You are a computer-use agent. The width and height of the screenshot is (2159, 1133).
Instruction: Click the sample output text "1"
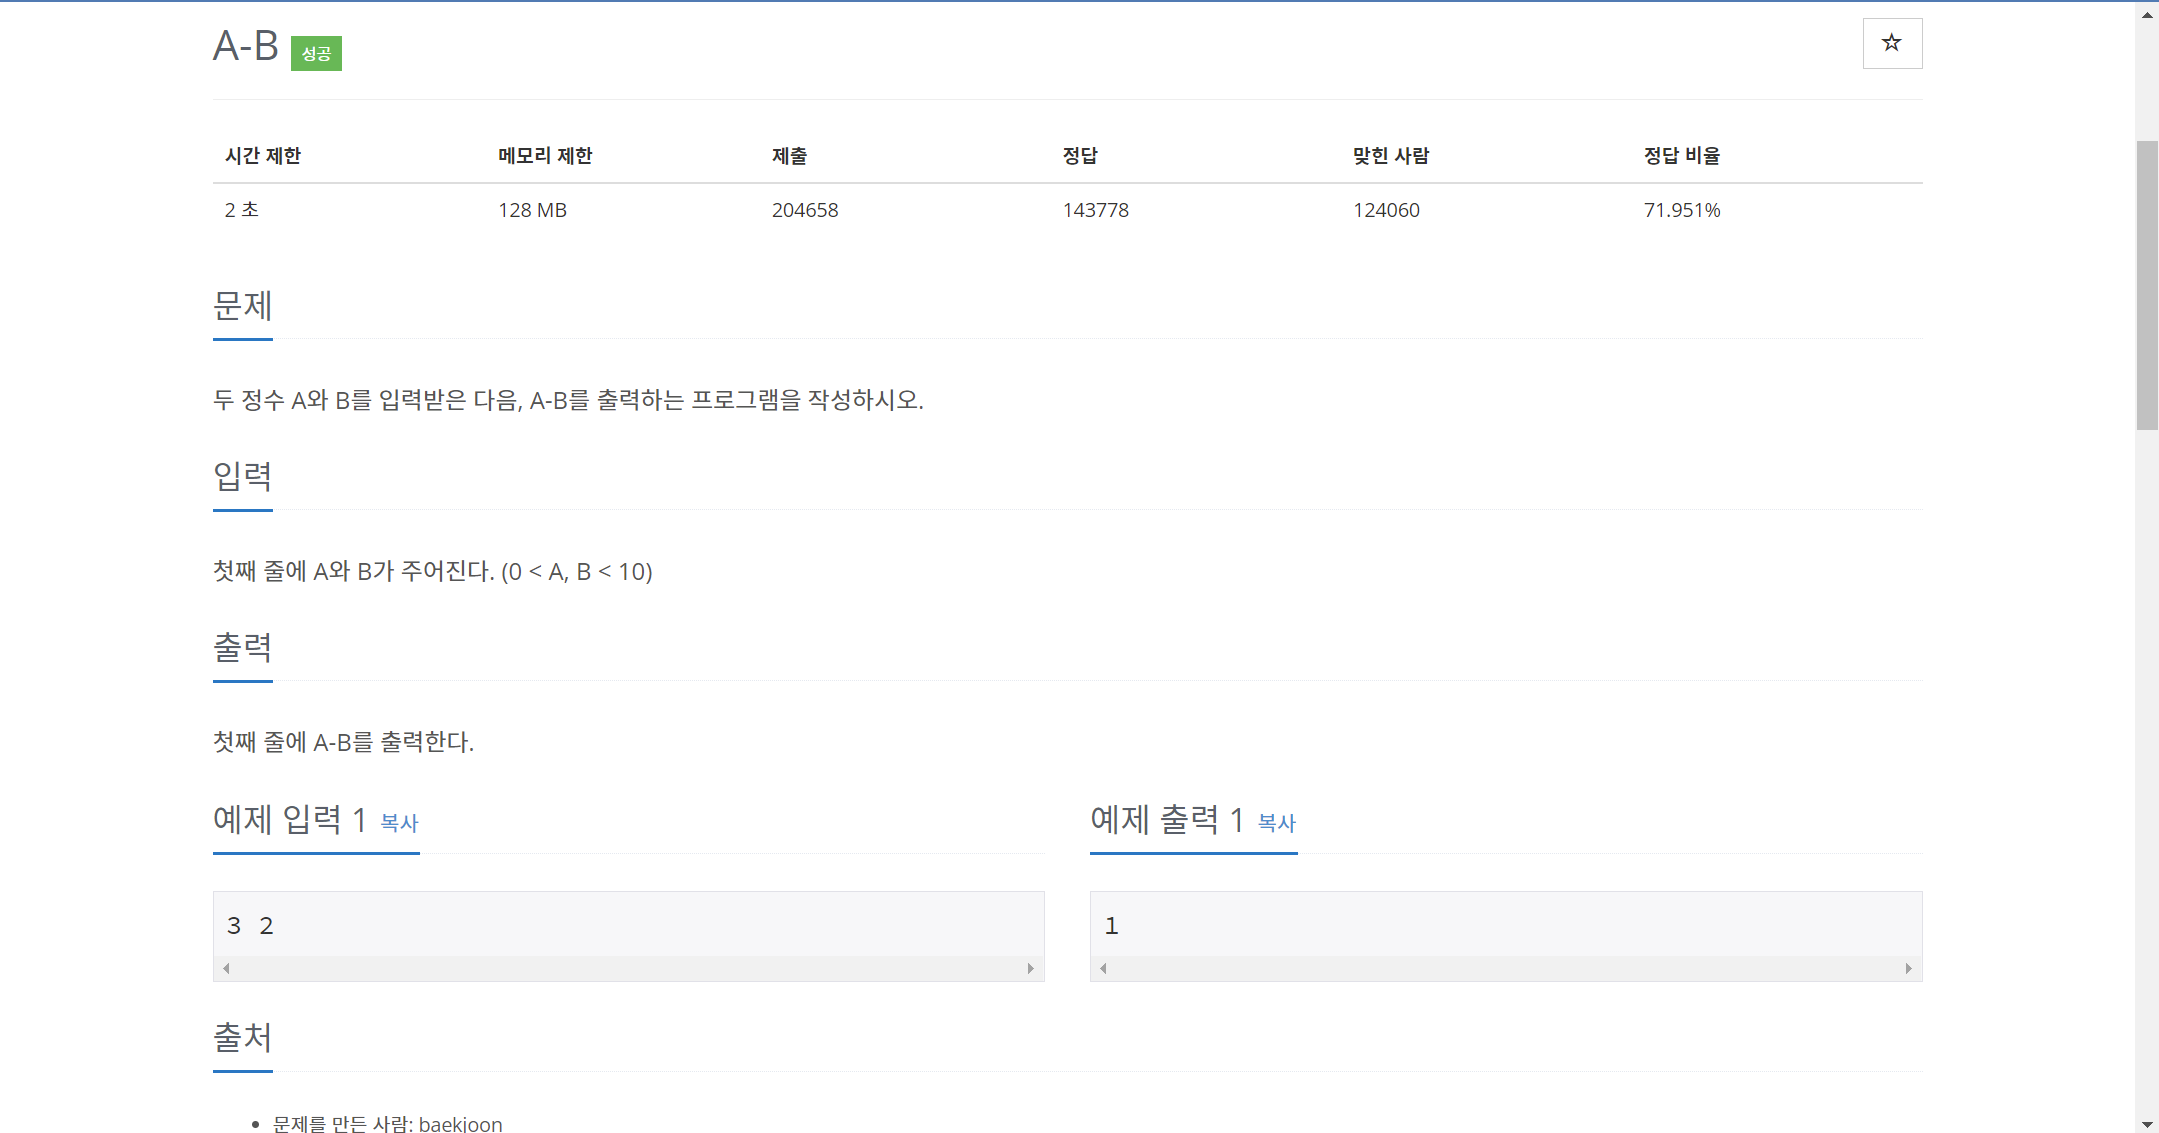1111,926
